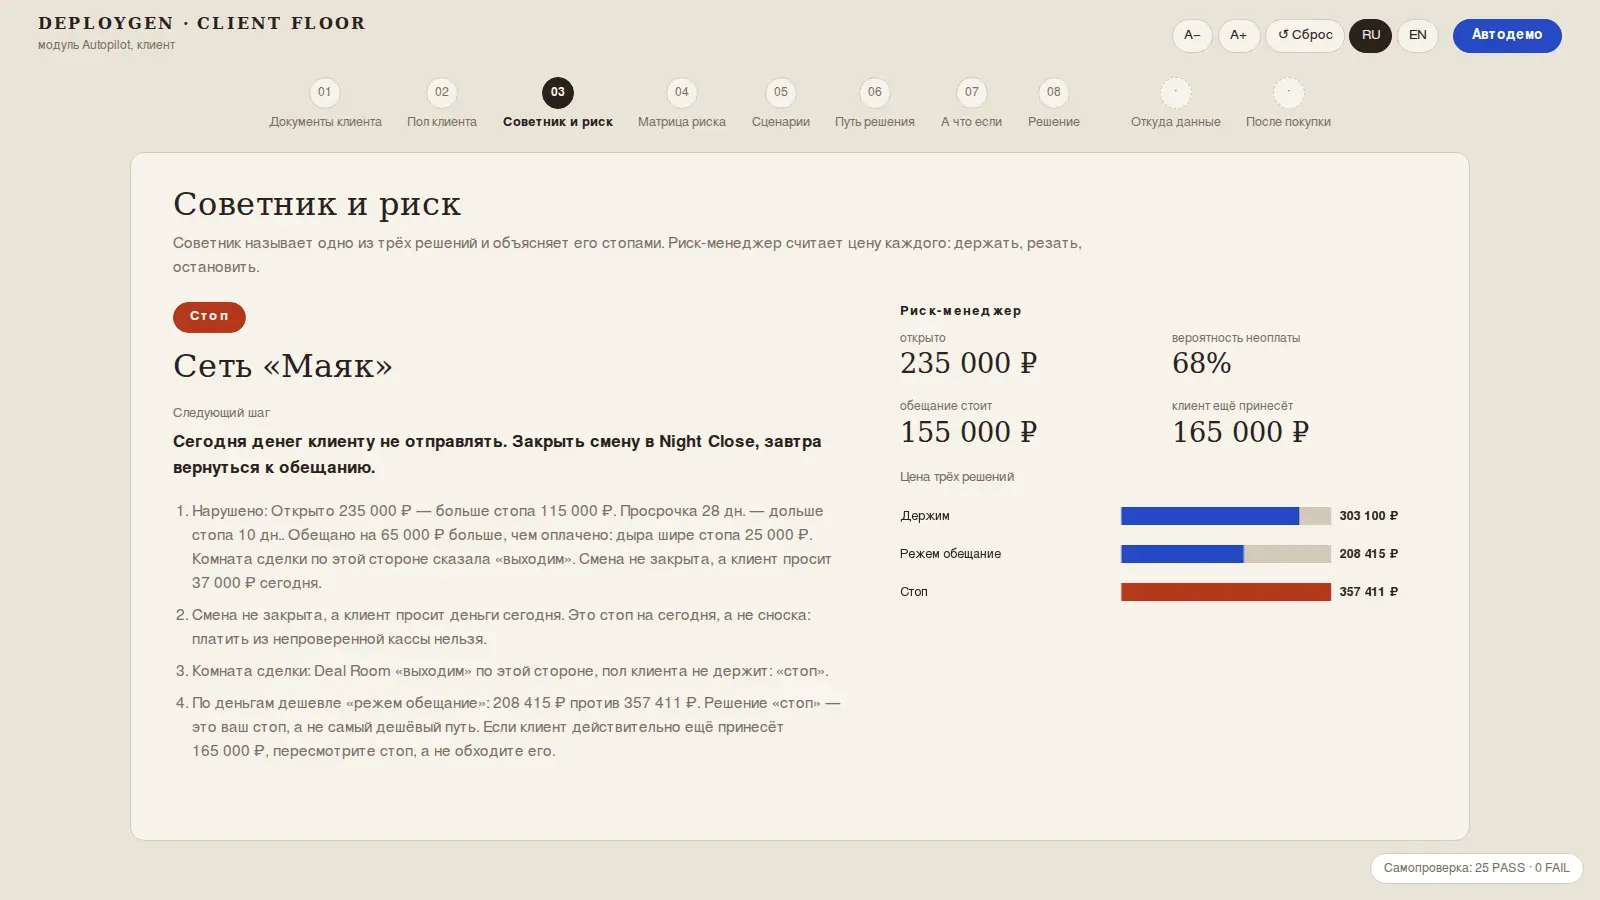
Task: Switch language to RU
Action: (x=1371, y=35)
